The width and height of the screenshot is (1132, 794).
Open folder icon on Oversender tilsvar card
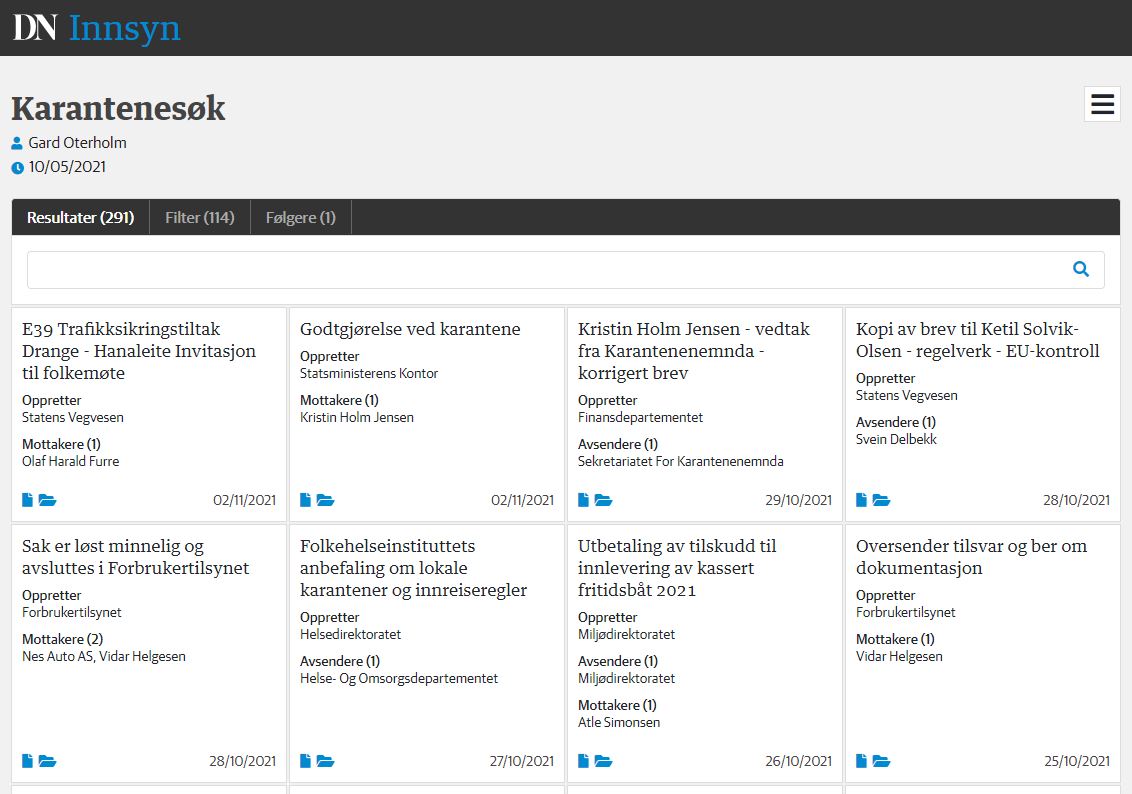(x=881, y=761)
